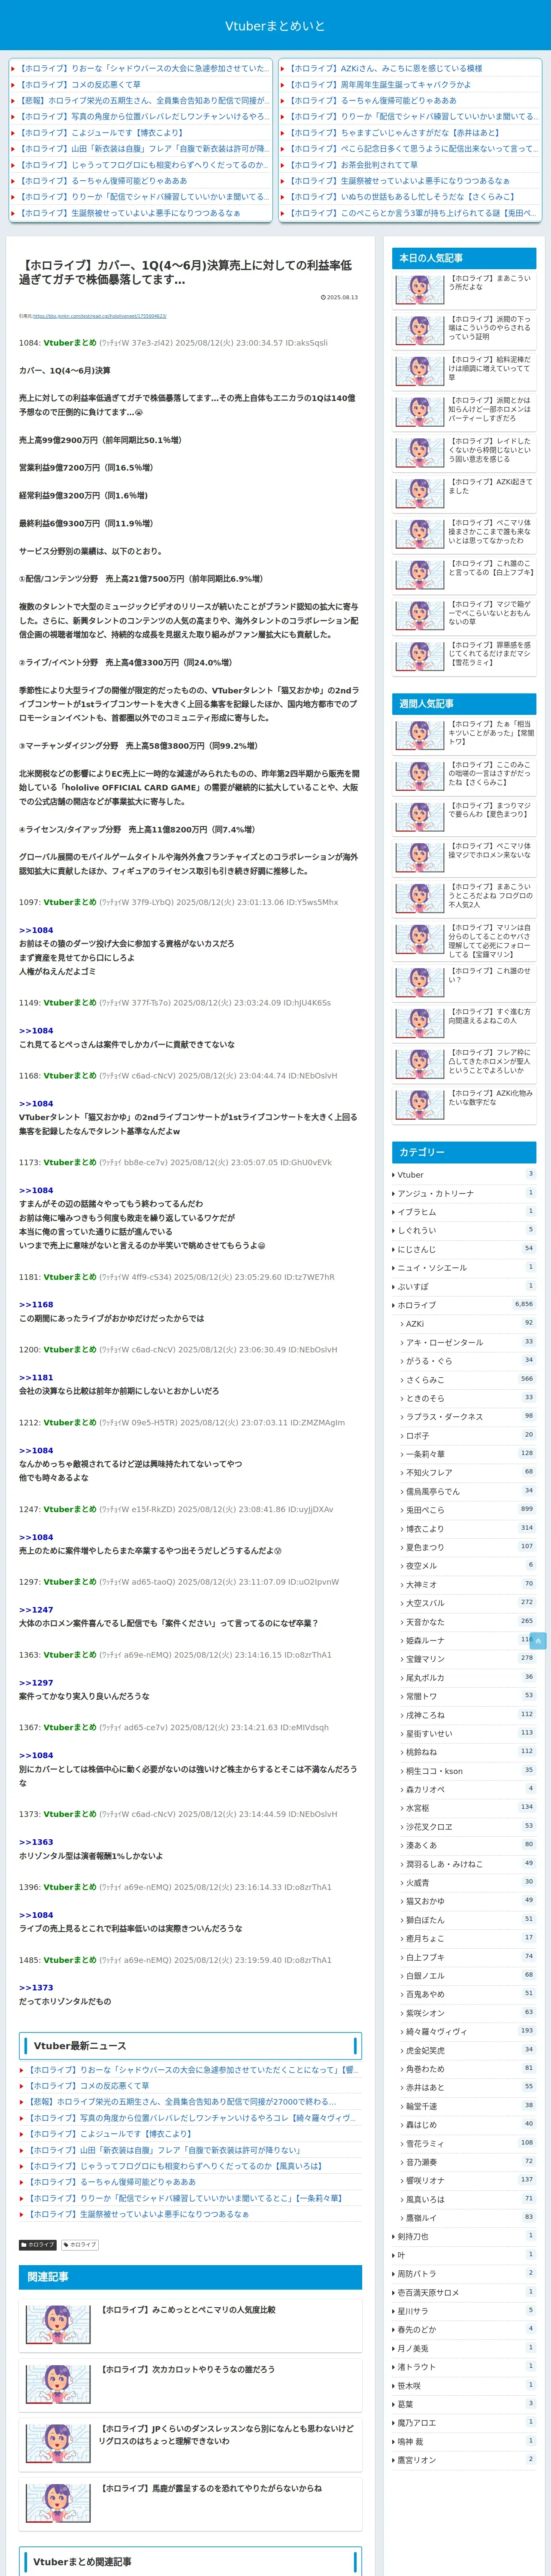The height and width of the screenshot is (2576, 551).
Task: Open 響咲リオナ subcategory
Action: point(468,2180)
